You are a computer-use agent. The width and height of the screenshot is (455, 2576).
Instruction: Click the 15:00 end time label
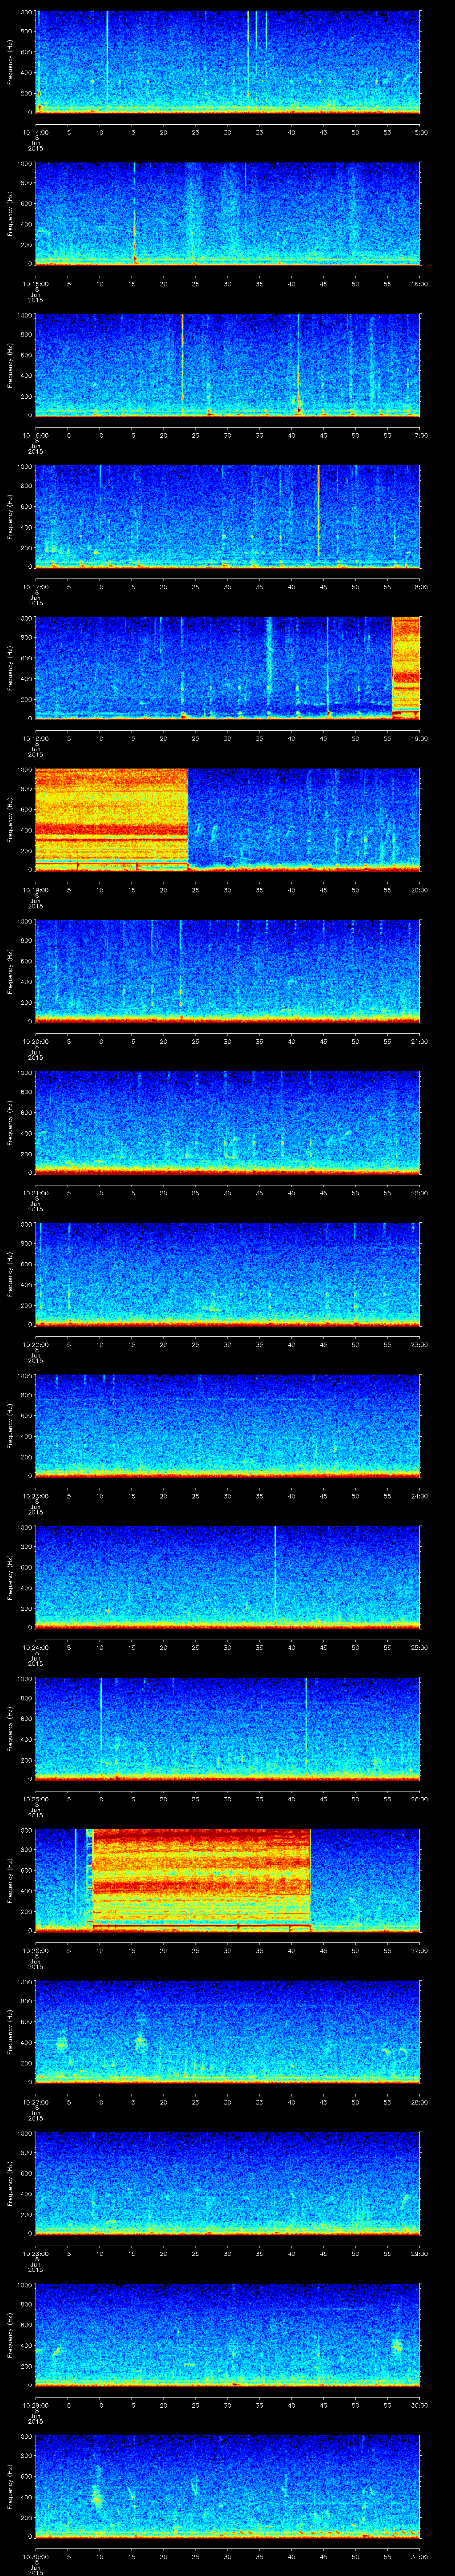point(419,132)
